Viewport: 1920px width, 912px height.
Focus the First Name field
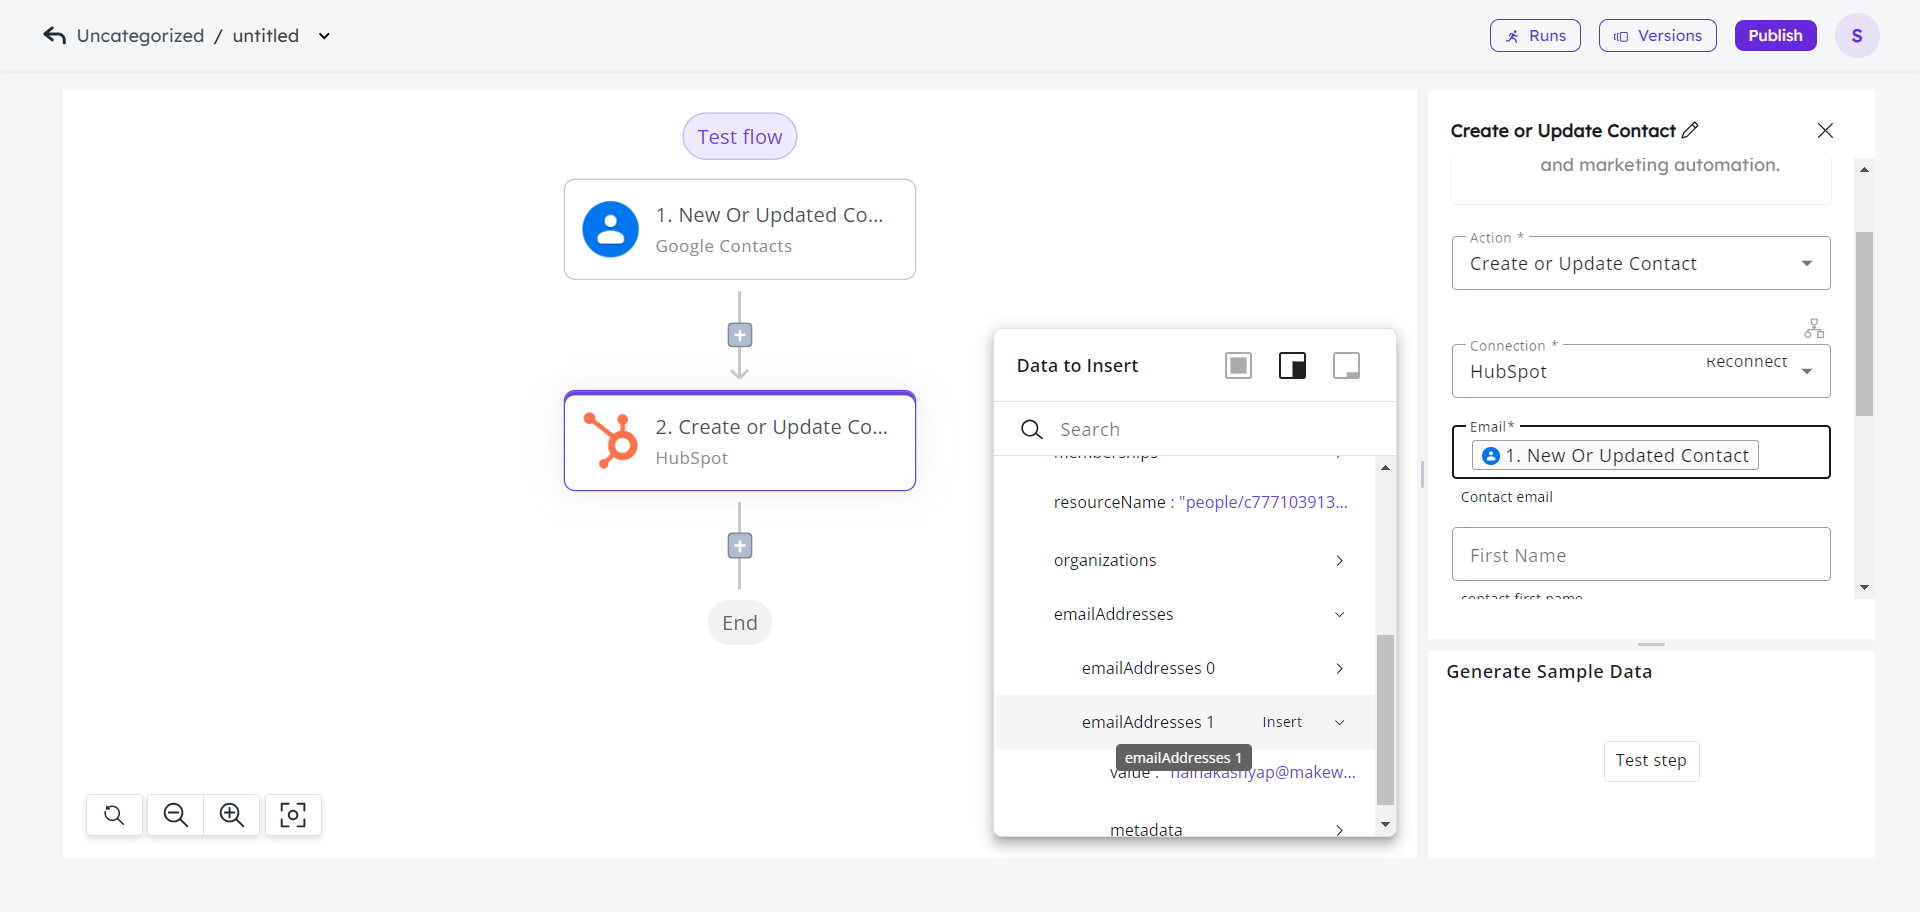click(x=1641, y=554)
